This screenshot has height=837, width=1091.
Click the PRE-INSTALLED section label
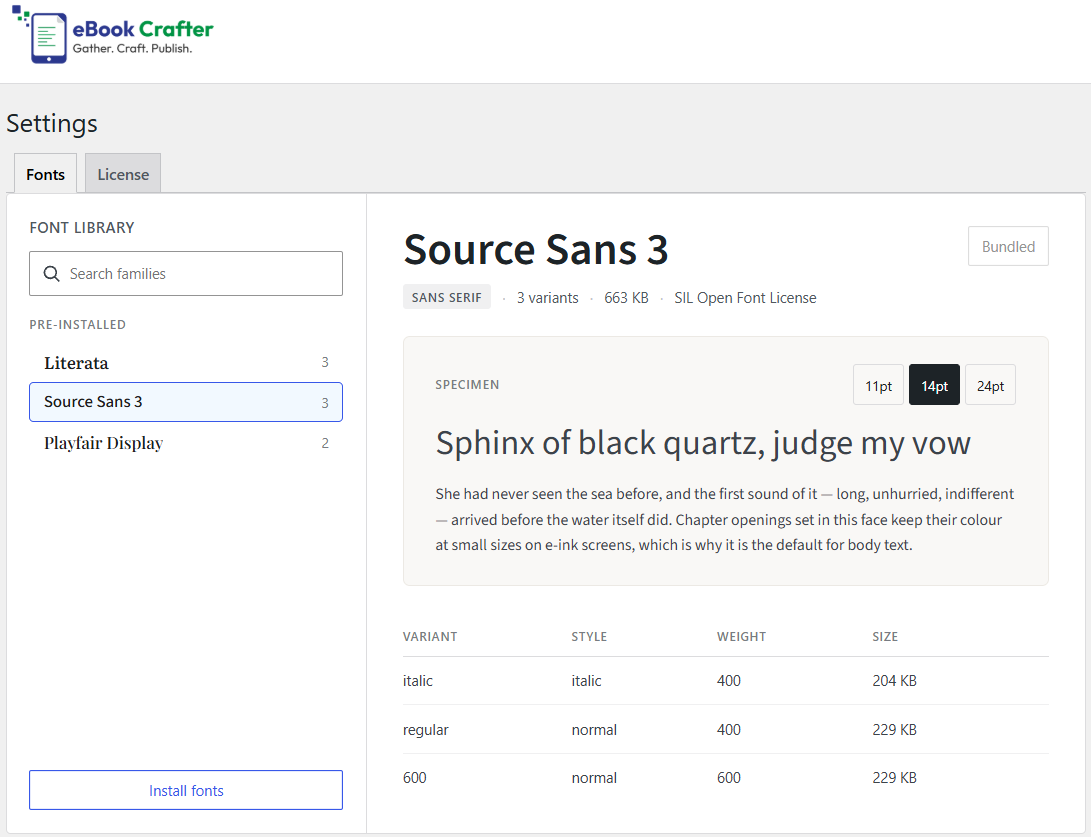point(77,324)
